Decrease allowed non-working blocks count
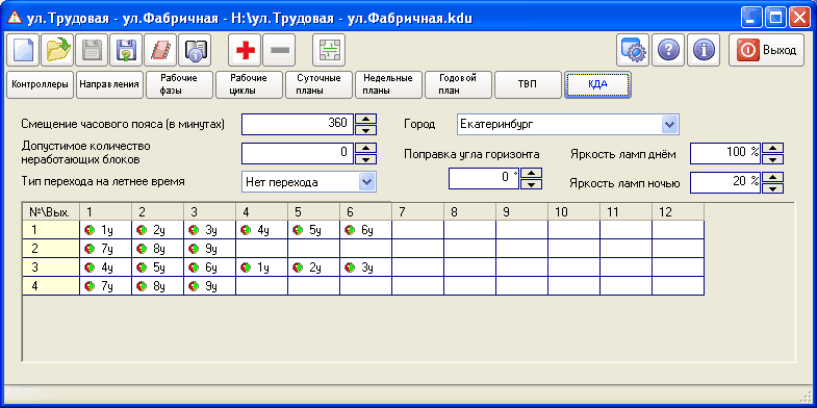 point(365,159)
